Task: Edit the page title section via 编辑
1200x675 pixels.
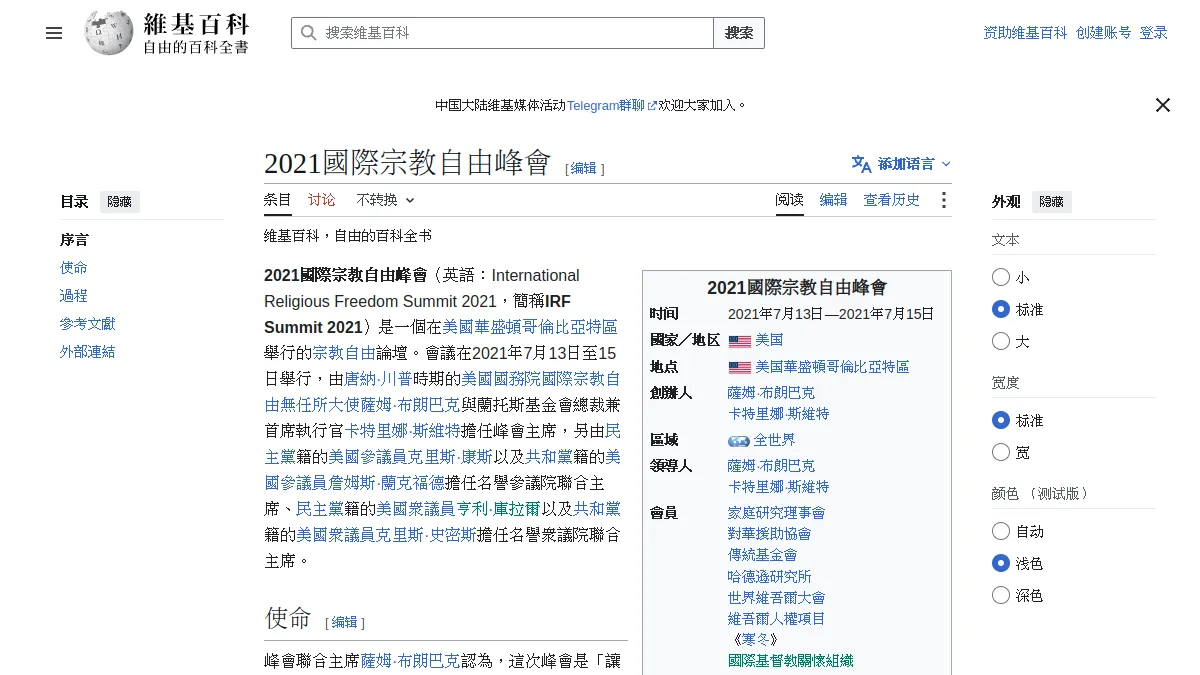Action: pos(584,168)
